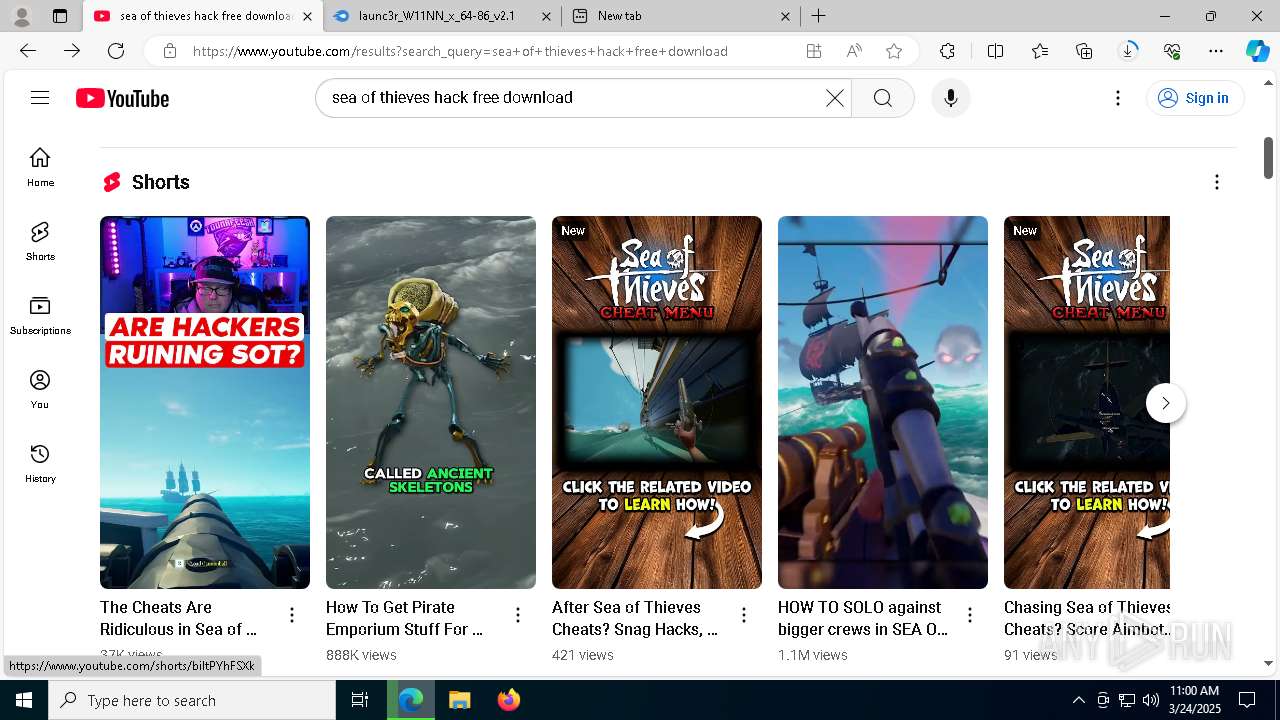Open the Windows Start menu
The image size is (1280, 720).
pyautogui.click(x=24, y=700)
